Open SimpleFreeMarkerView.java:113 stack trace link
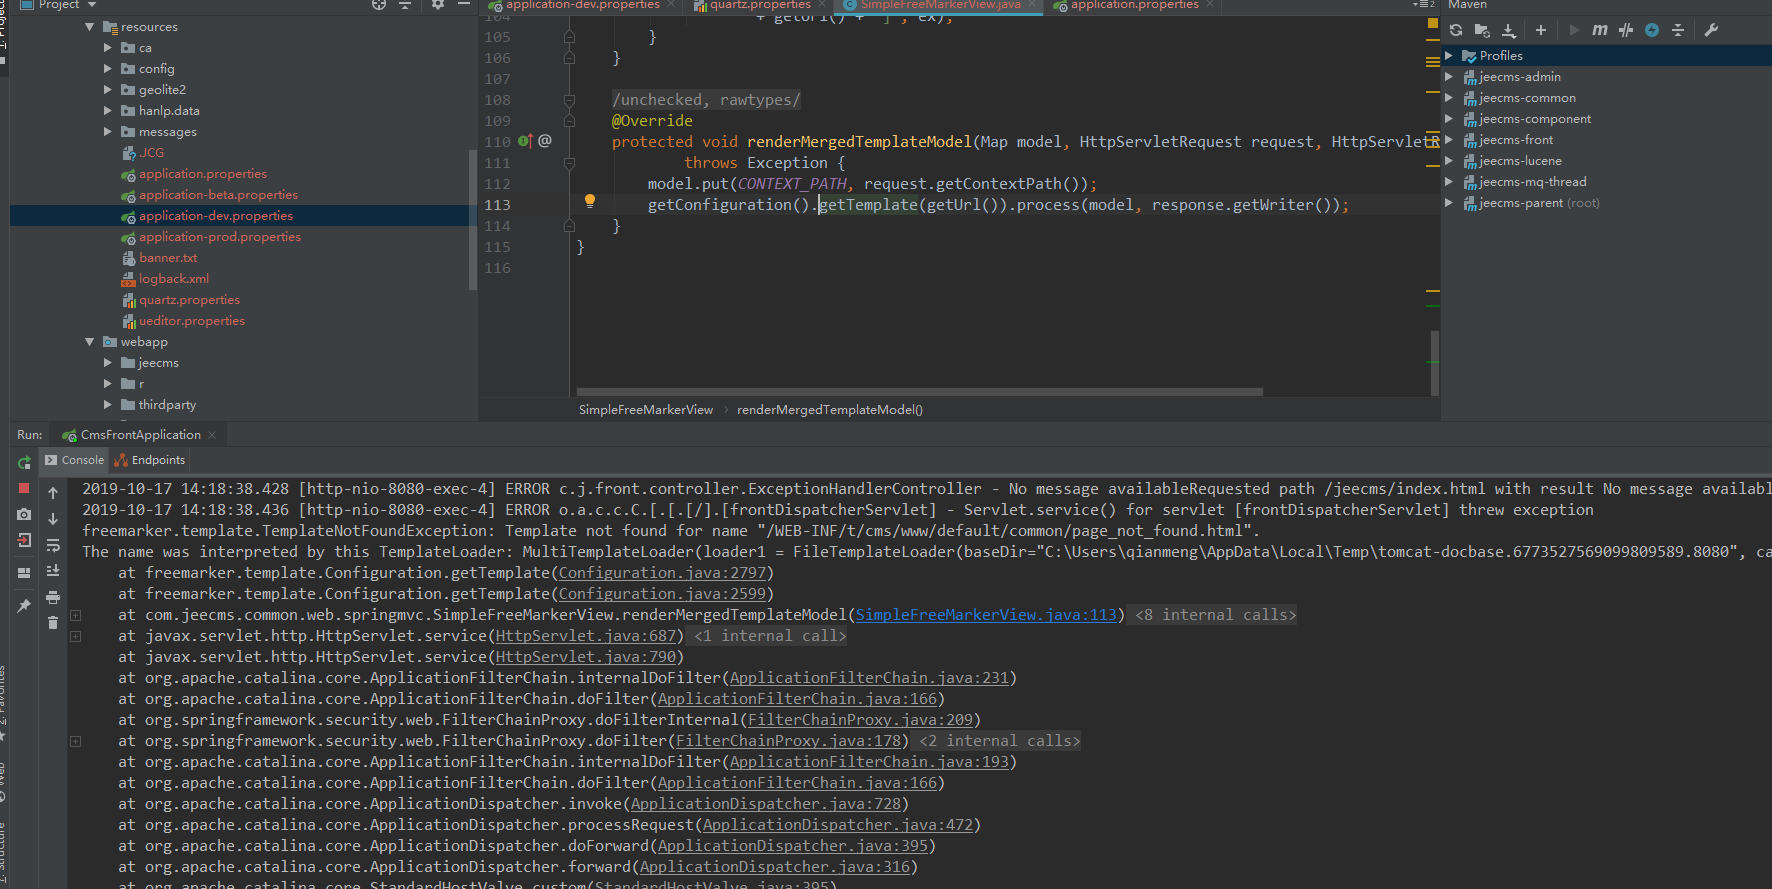 pos(986,615)
